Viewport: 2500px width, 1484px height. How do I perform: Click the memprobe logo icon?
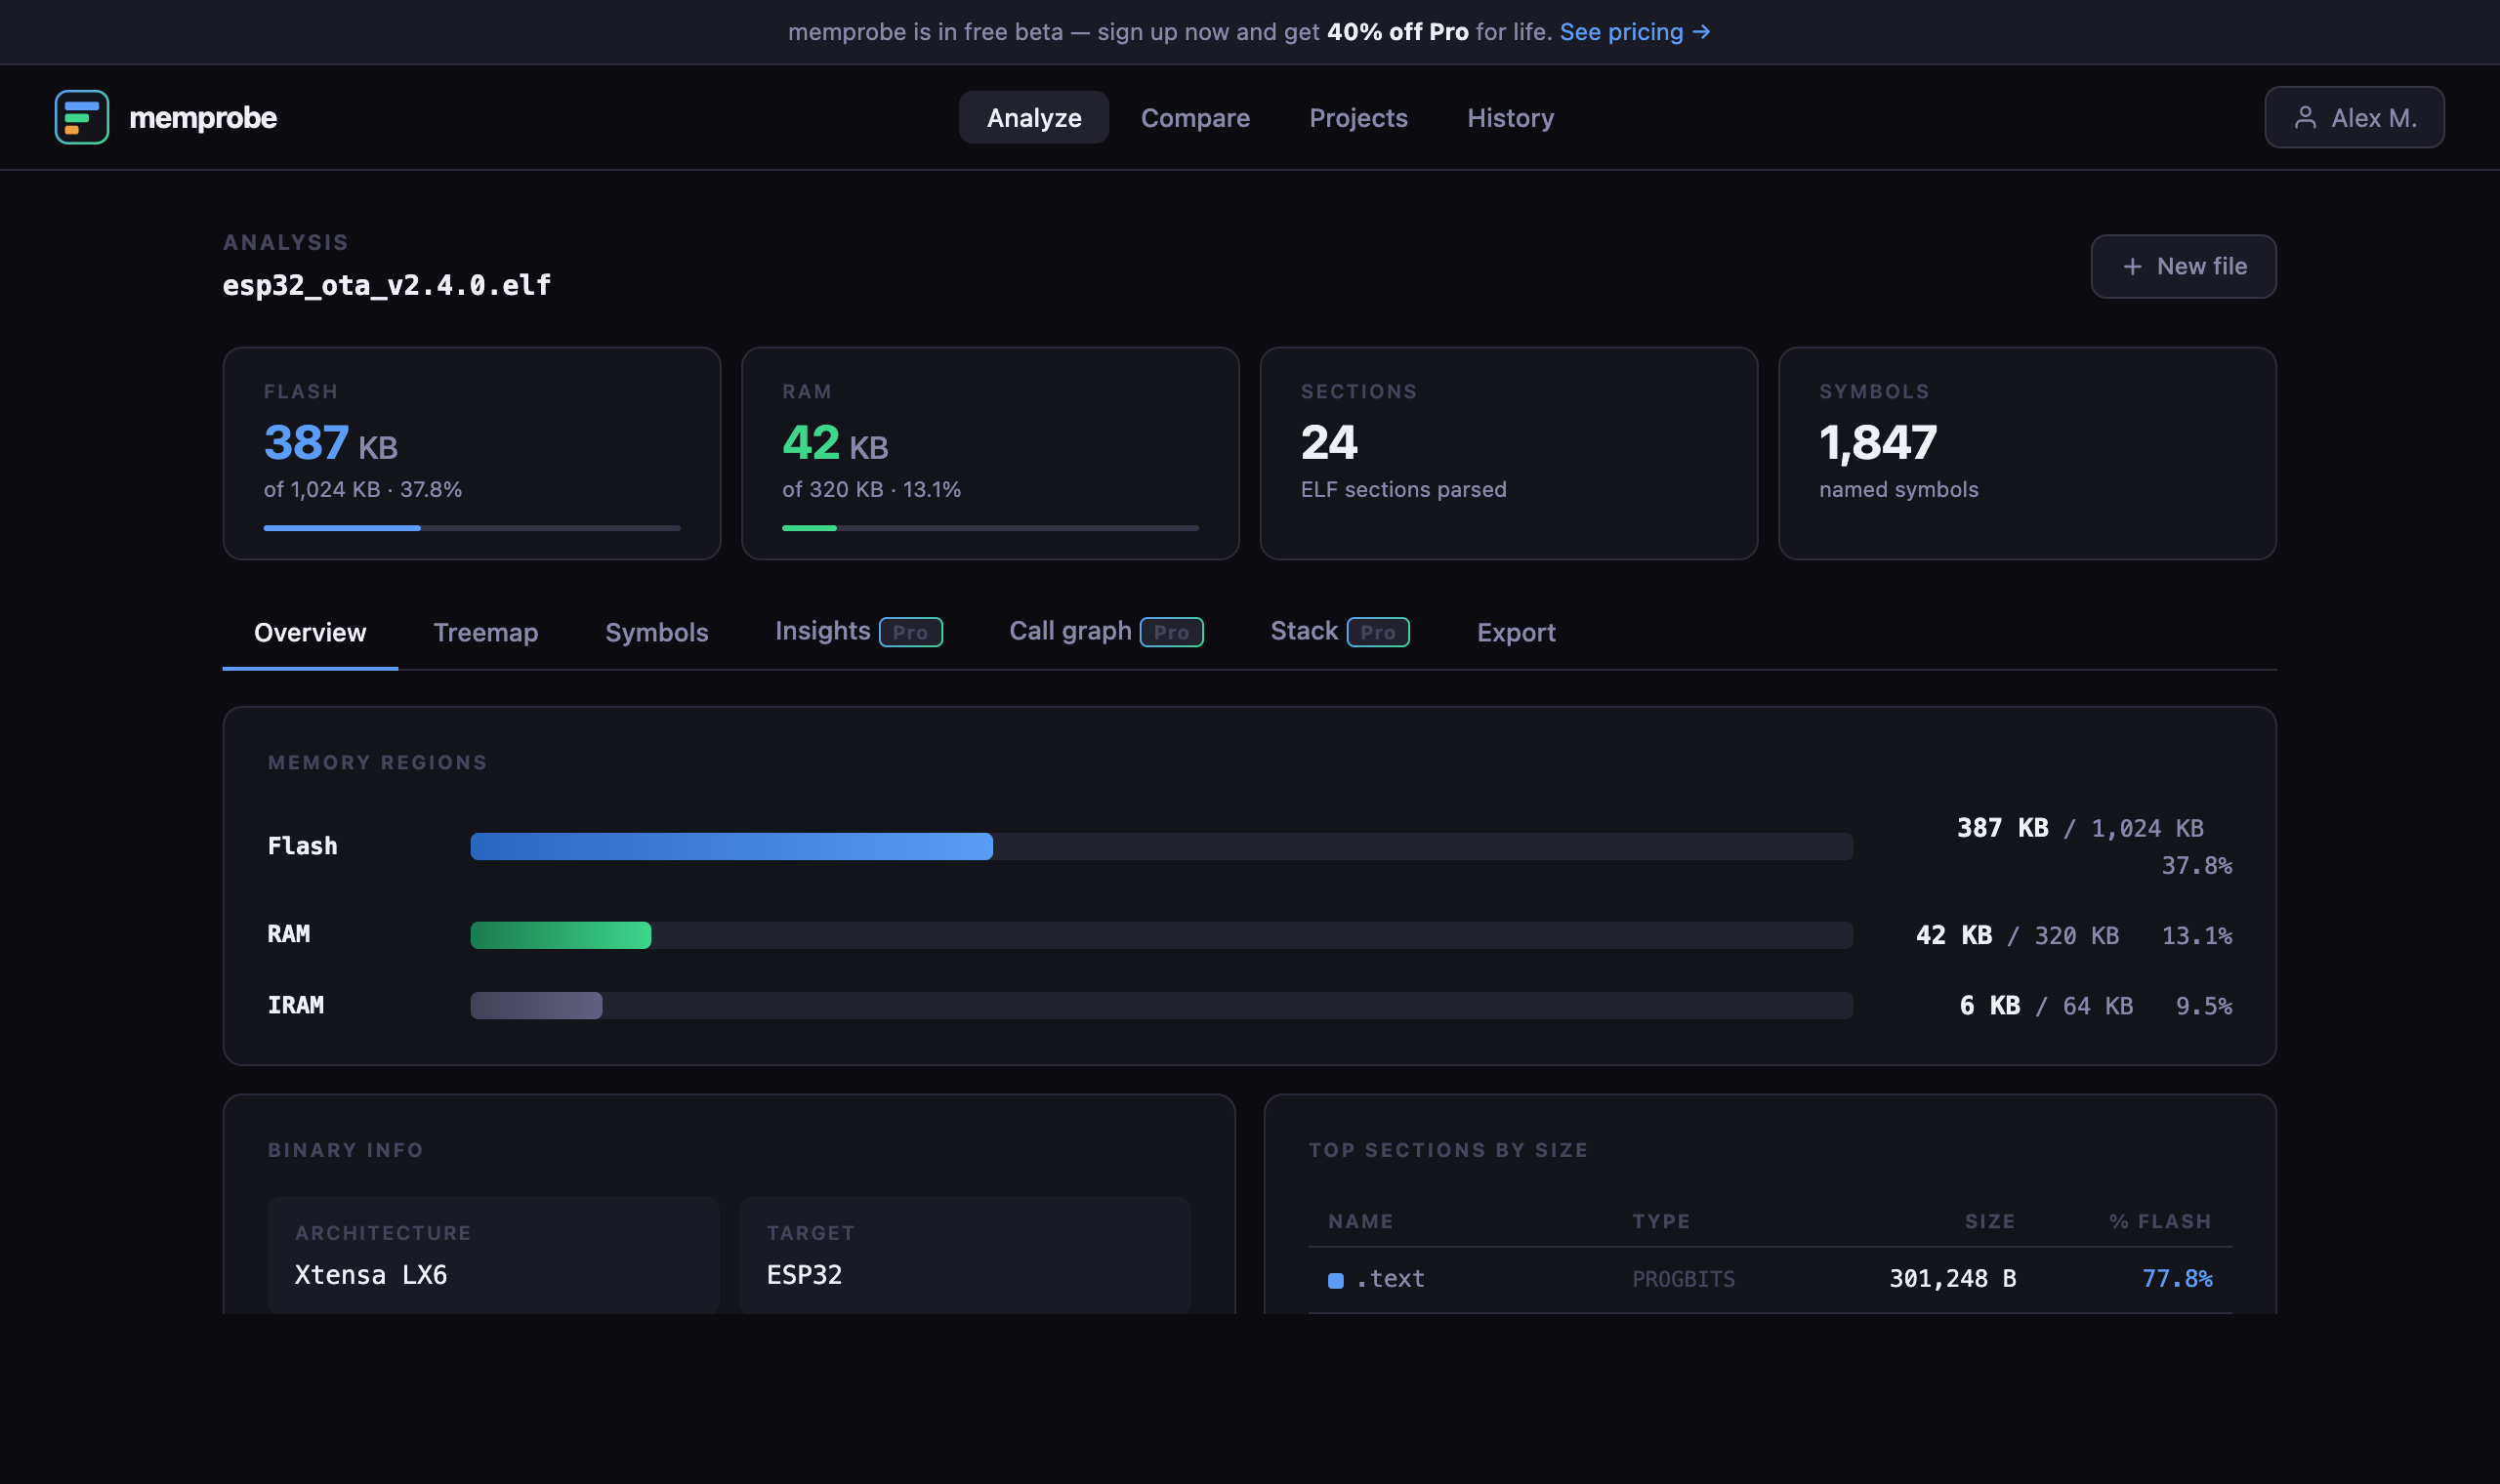tap(82, 117)
